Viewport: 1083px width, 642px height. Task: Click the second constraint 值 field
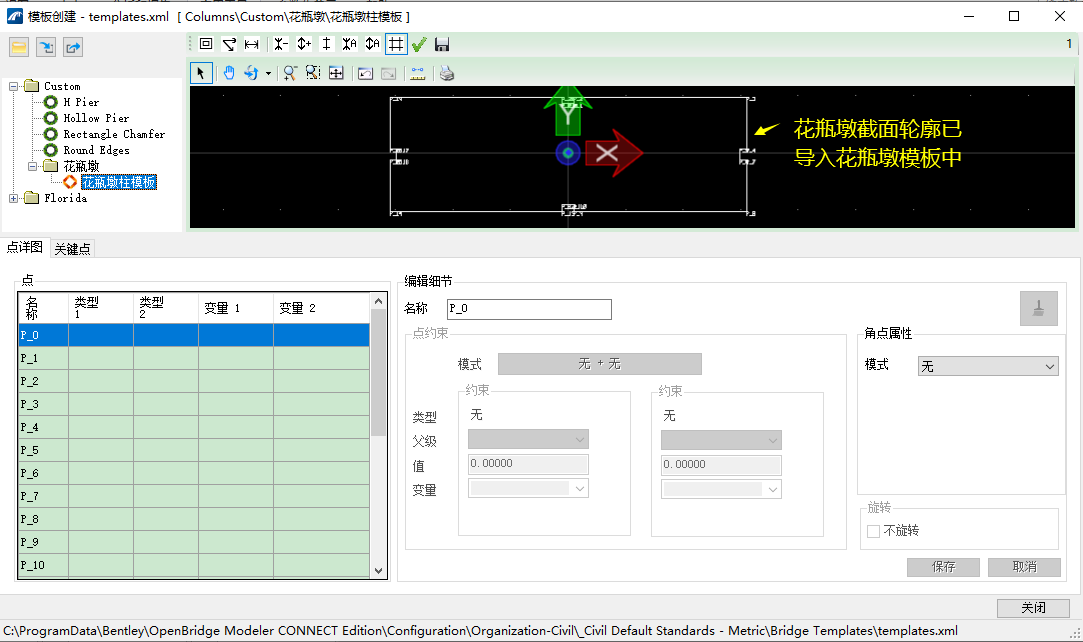721,464
